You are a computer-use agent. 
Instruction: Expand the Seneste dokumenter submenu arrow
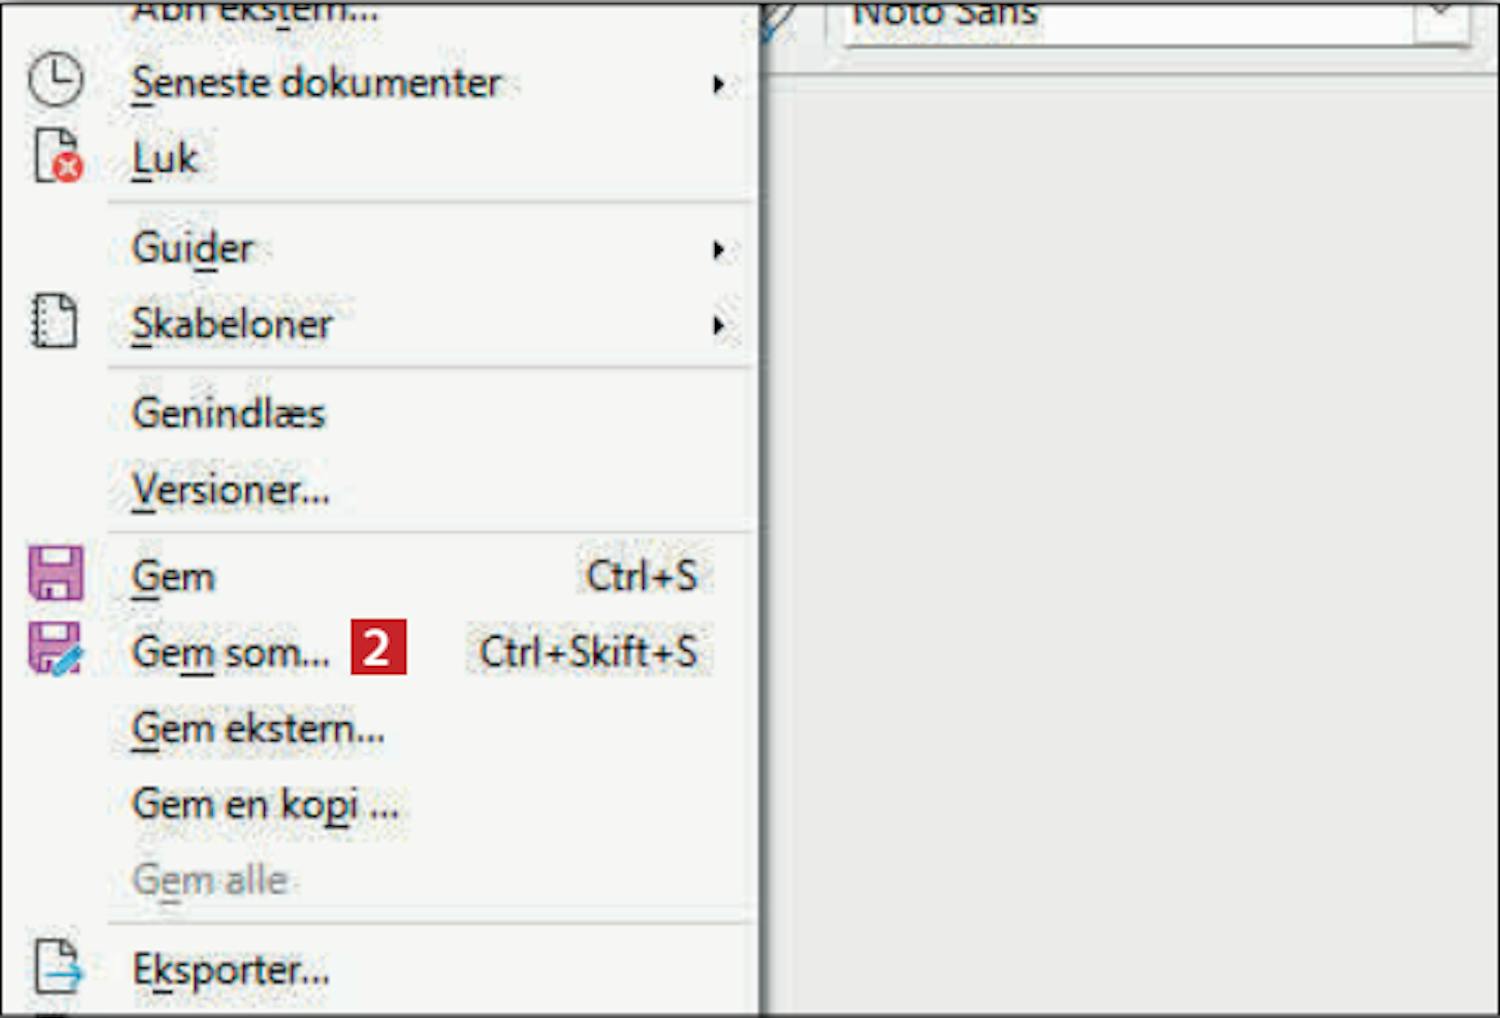click(x=718, y=84)
